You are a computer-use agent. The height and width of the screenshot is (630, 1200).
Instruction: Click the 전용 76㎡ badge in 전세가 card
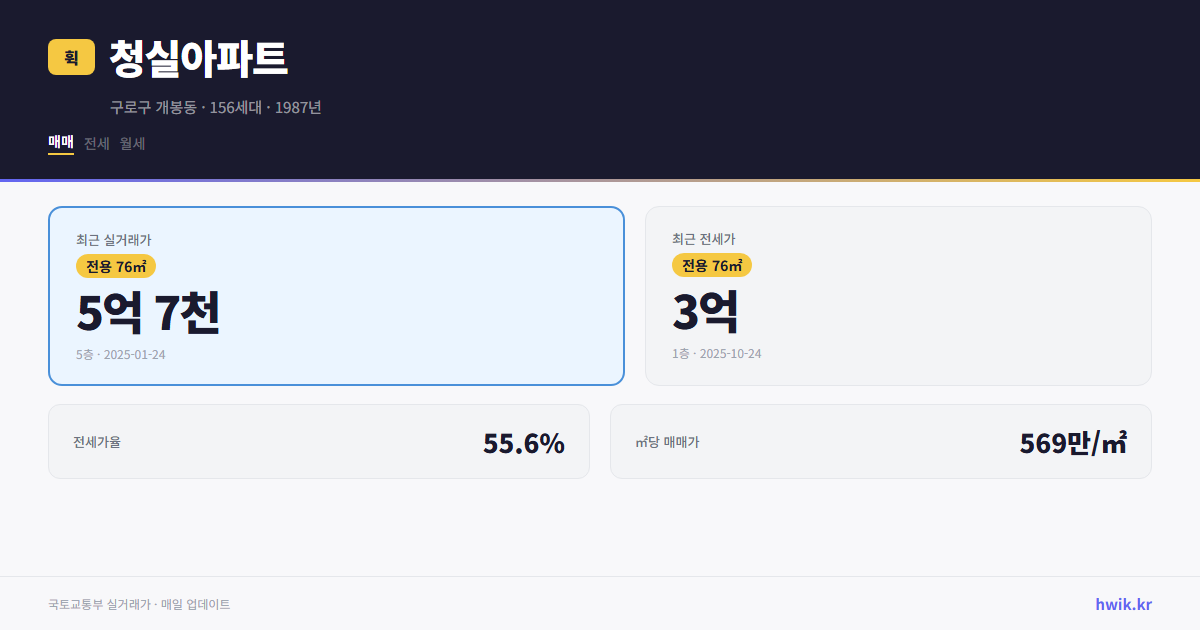click(x=712, y=265)
